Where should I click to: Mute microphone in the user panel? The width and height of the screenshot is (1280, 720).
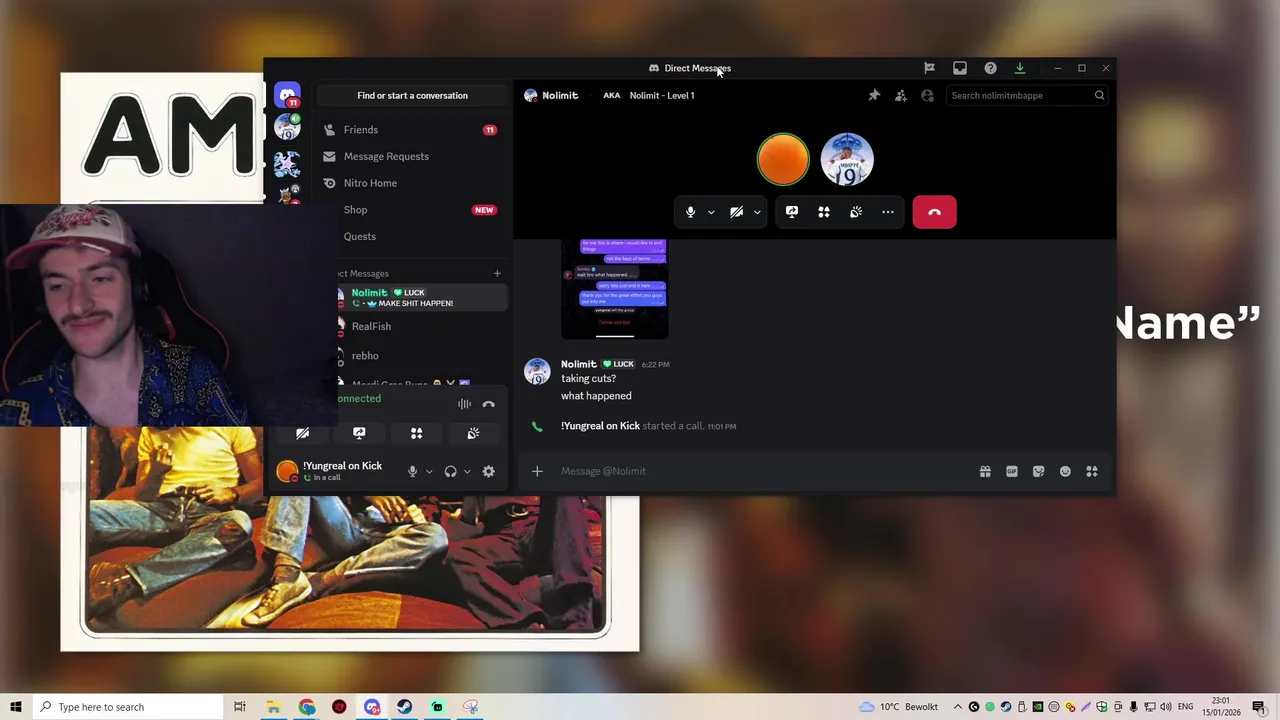pos(412,471)
